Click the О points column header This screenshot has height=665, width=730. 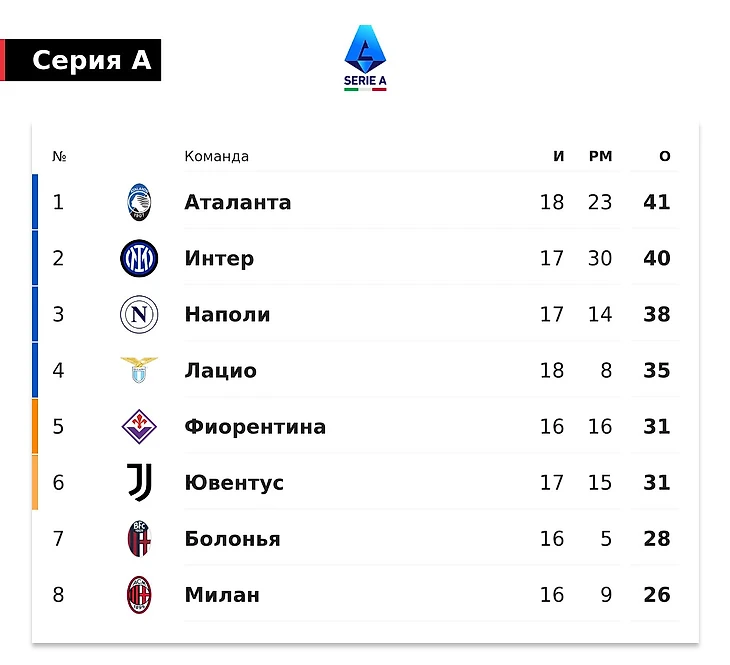click(x=665, y=156)
